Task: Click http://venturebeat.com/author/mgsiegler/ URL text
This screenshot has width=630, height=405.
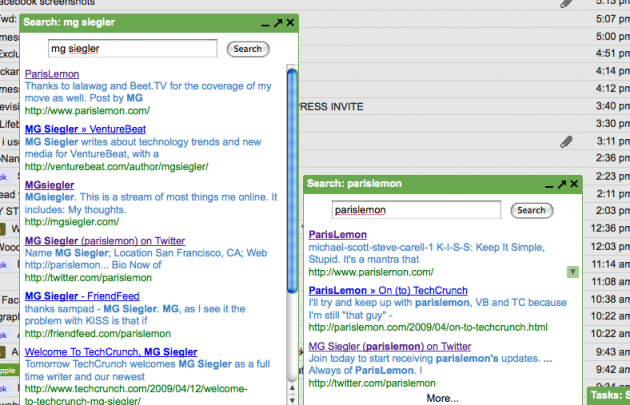Action: (117, 167)
